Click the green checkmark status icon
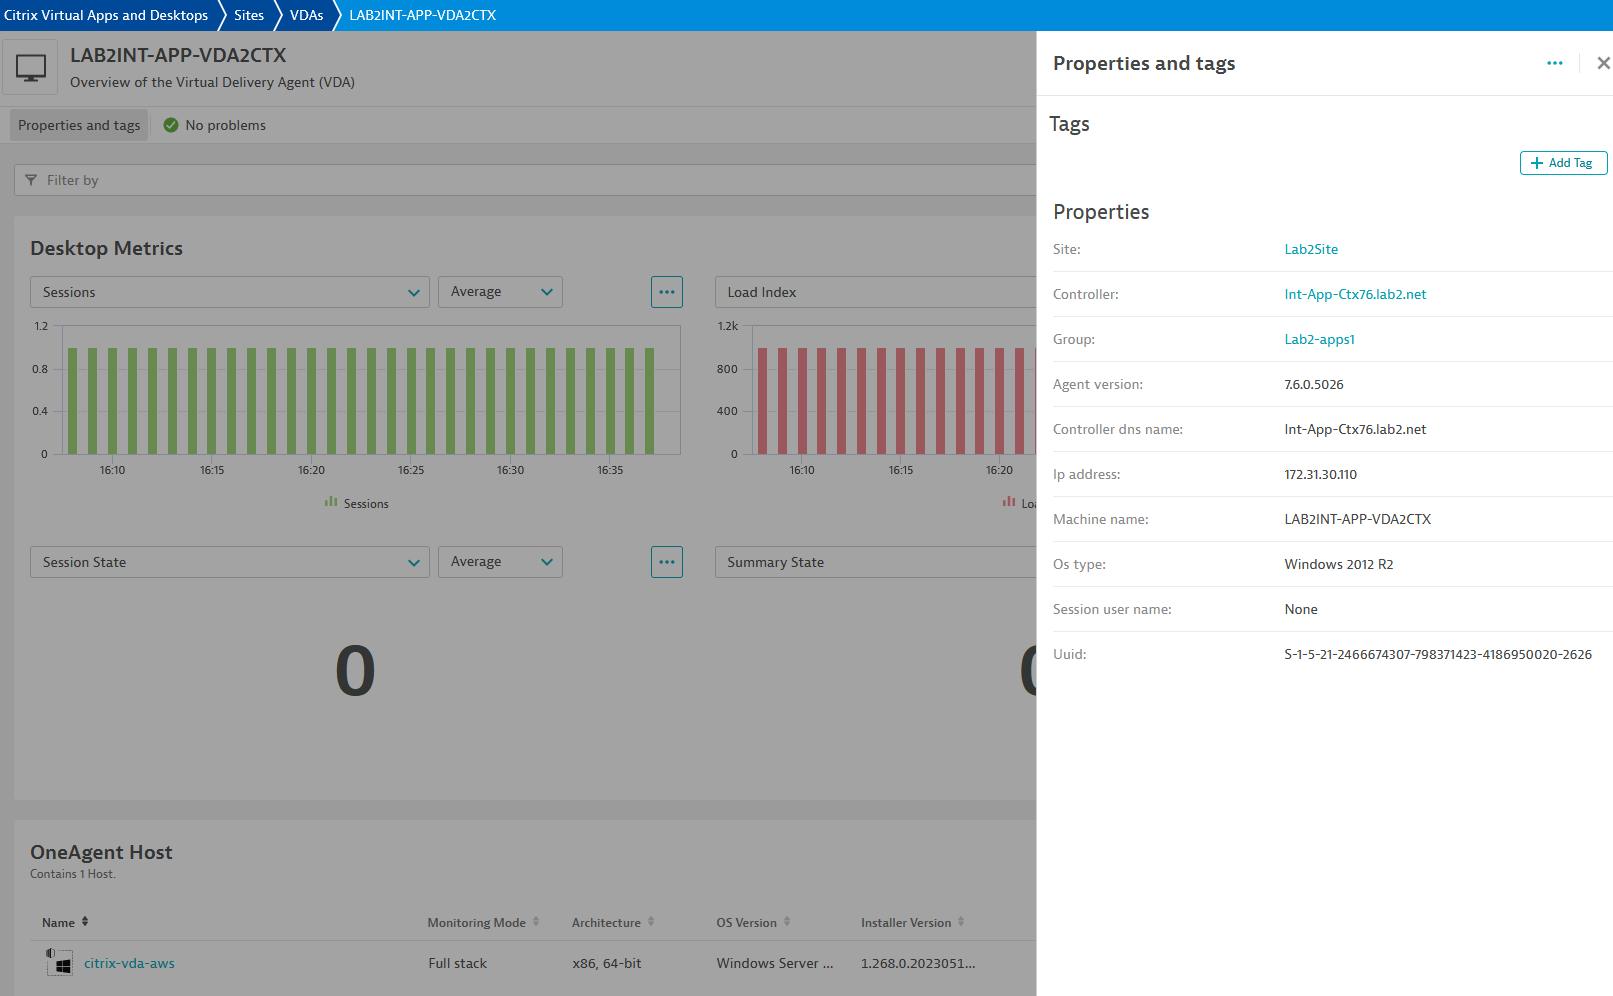This screenshot has width=1613, height=996. [171, 125]
